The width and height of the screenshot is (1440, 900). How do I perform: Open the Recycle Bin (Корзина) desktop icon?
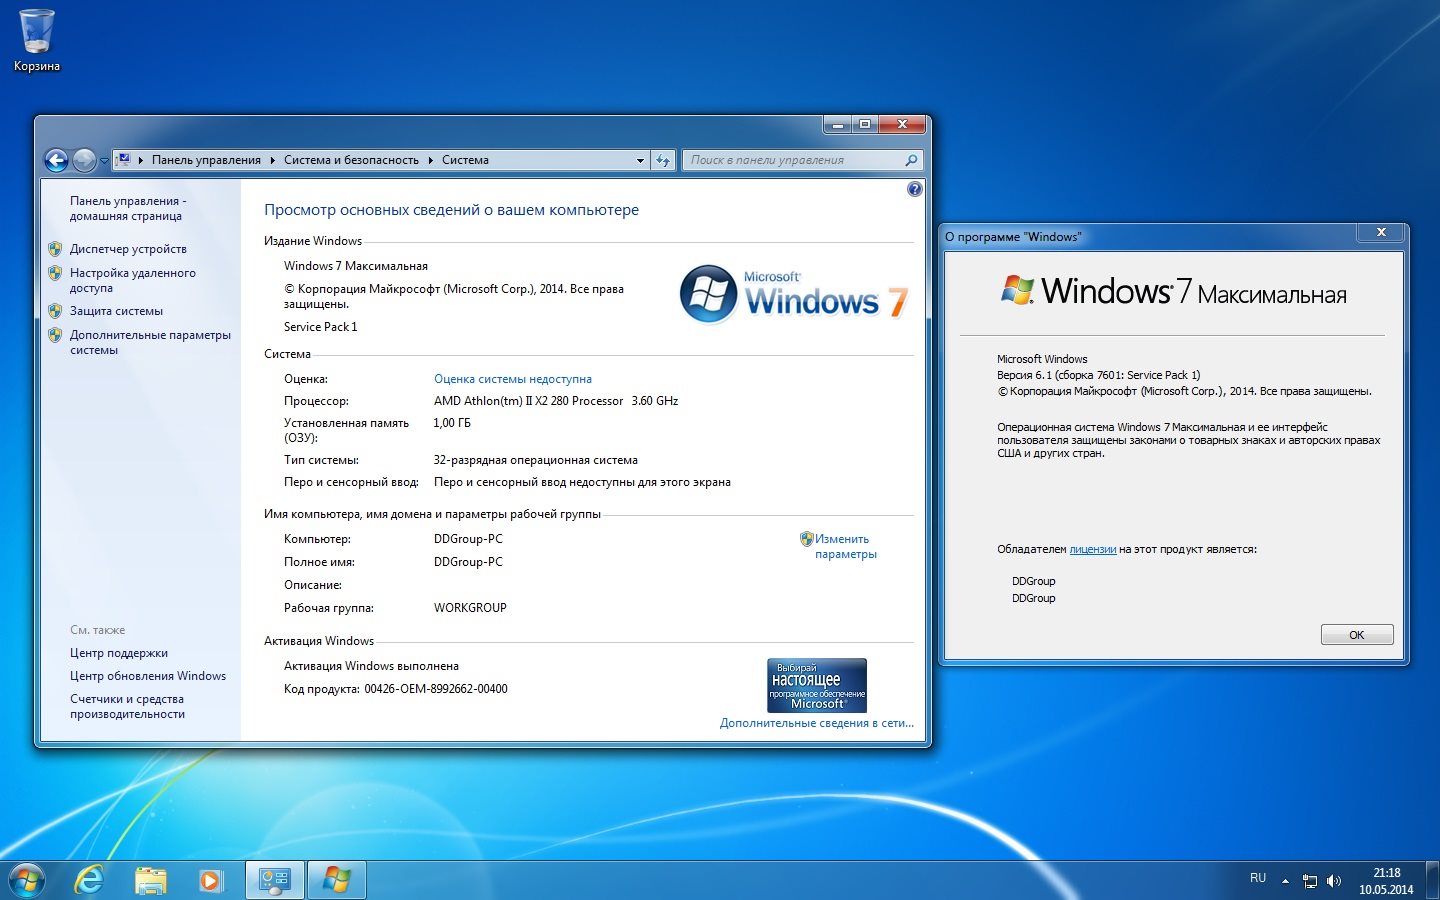click(x=37, y=40)
